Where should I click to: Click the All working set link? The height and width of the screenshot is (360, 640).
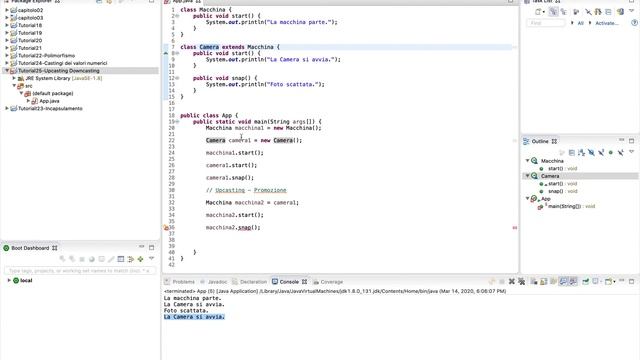click(580, 23)
